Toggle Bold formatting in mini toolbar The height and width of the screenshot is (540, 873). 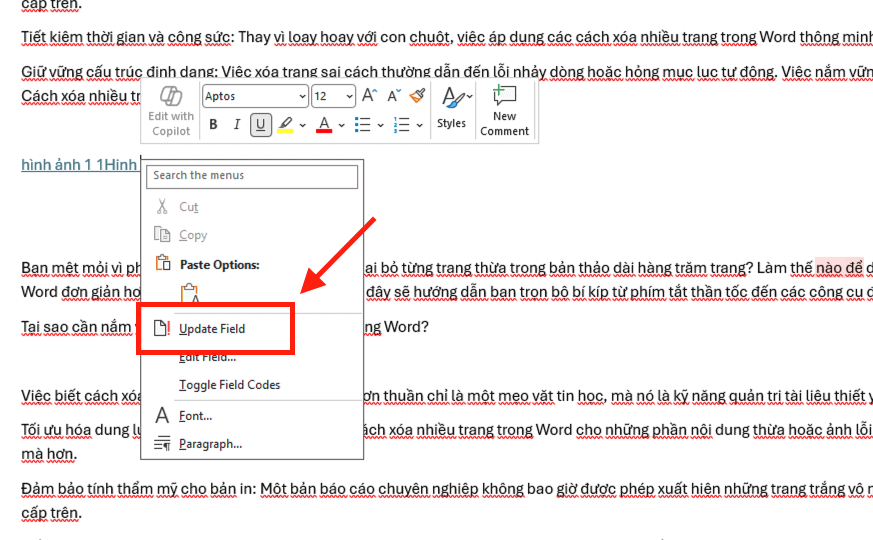point(213,125)
